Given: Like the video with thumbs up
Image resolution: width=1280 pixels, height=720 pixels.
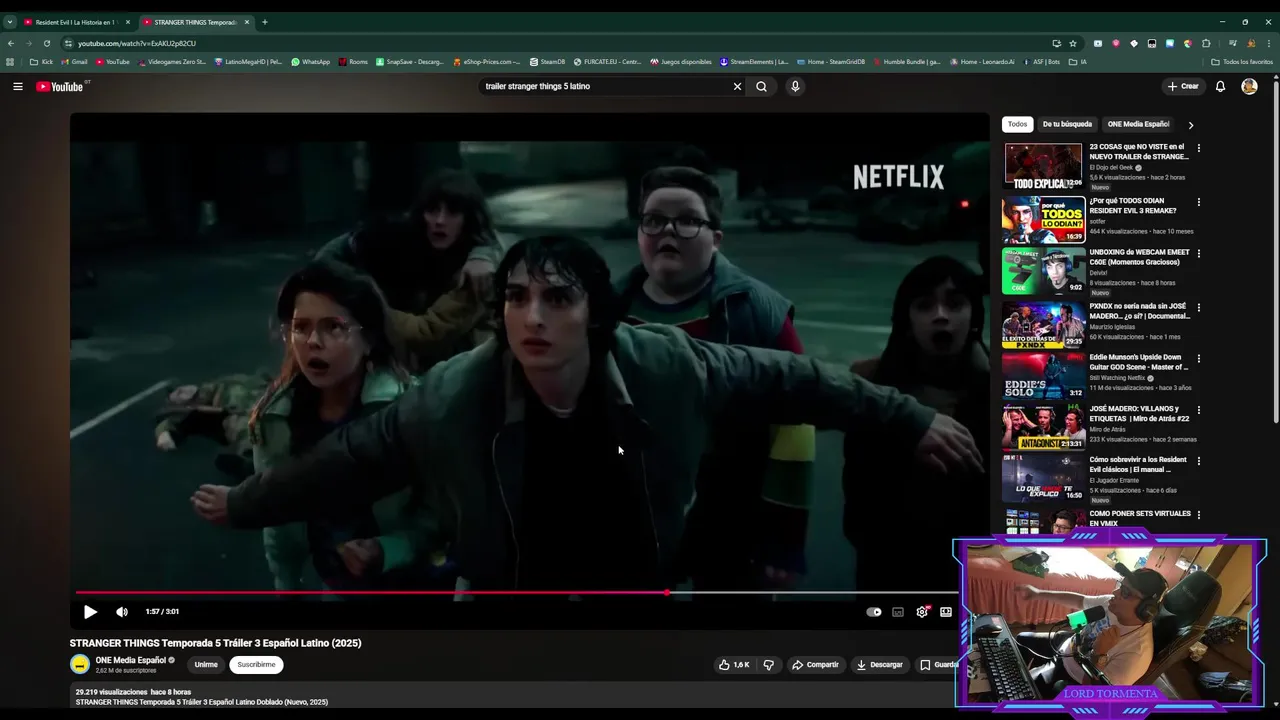Looking at the screenshot, I should 734,665.
